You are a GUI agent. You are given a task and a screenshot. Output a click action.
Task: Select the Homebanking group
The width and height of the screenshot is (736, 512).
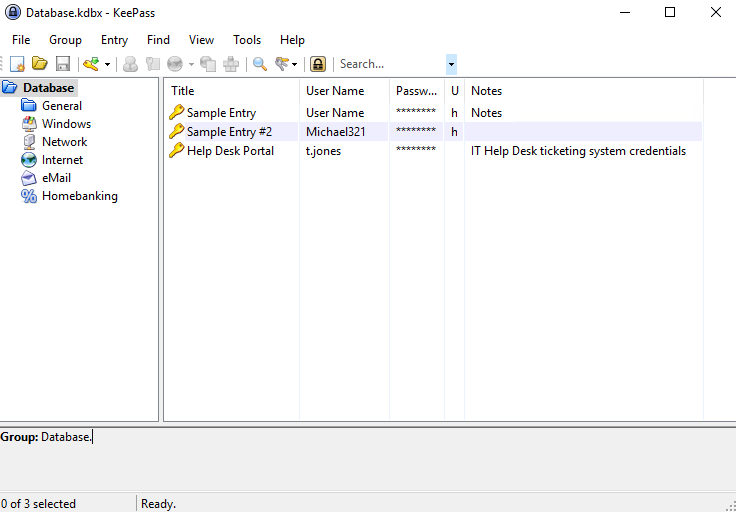(80, 196)
